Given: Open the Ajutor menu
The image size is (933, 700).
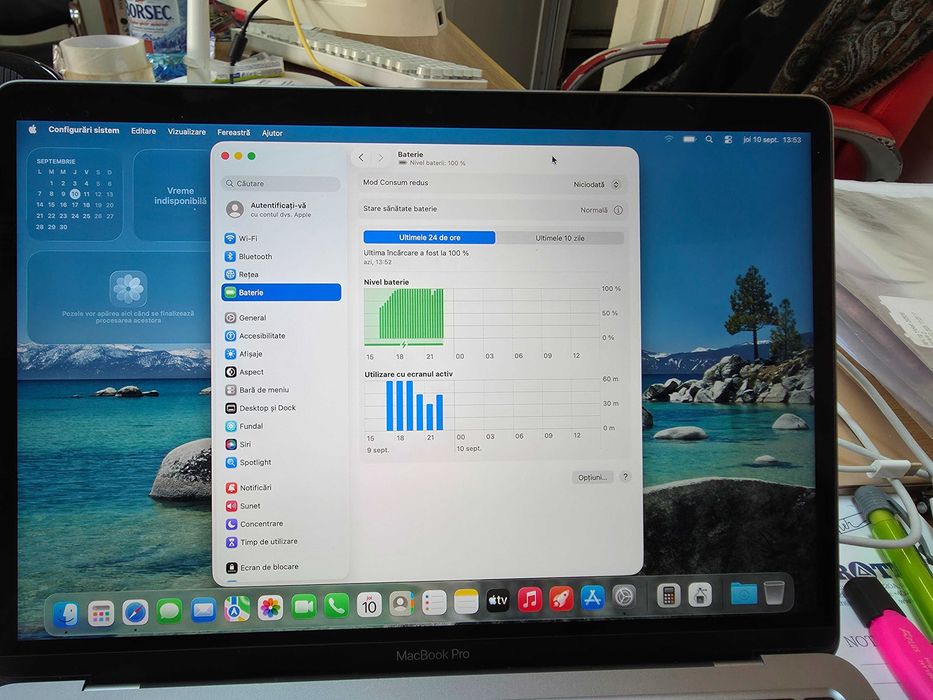Looking at the screenshot, I should pyautogui.click(x=272, y=133).
